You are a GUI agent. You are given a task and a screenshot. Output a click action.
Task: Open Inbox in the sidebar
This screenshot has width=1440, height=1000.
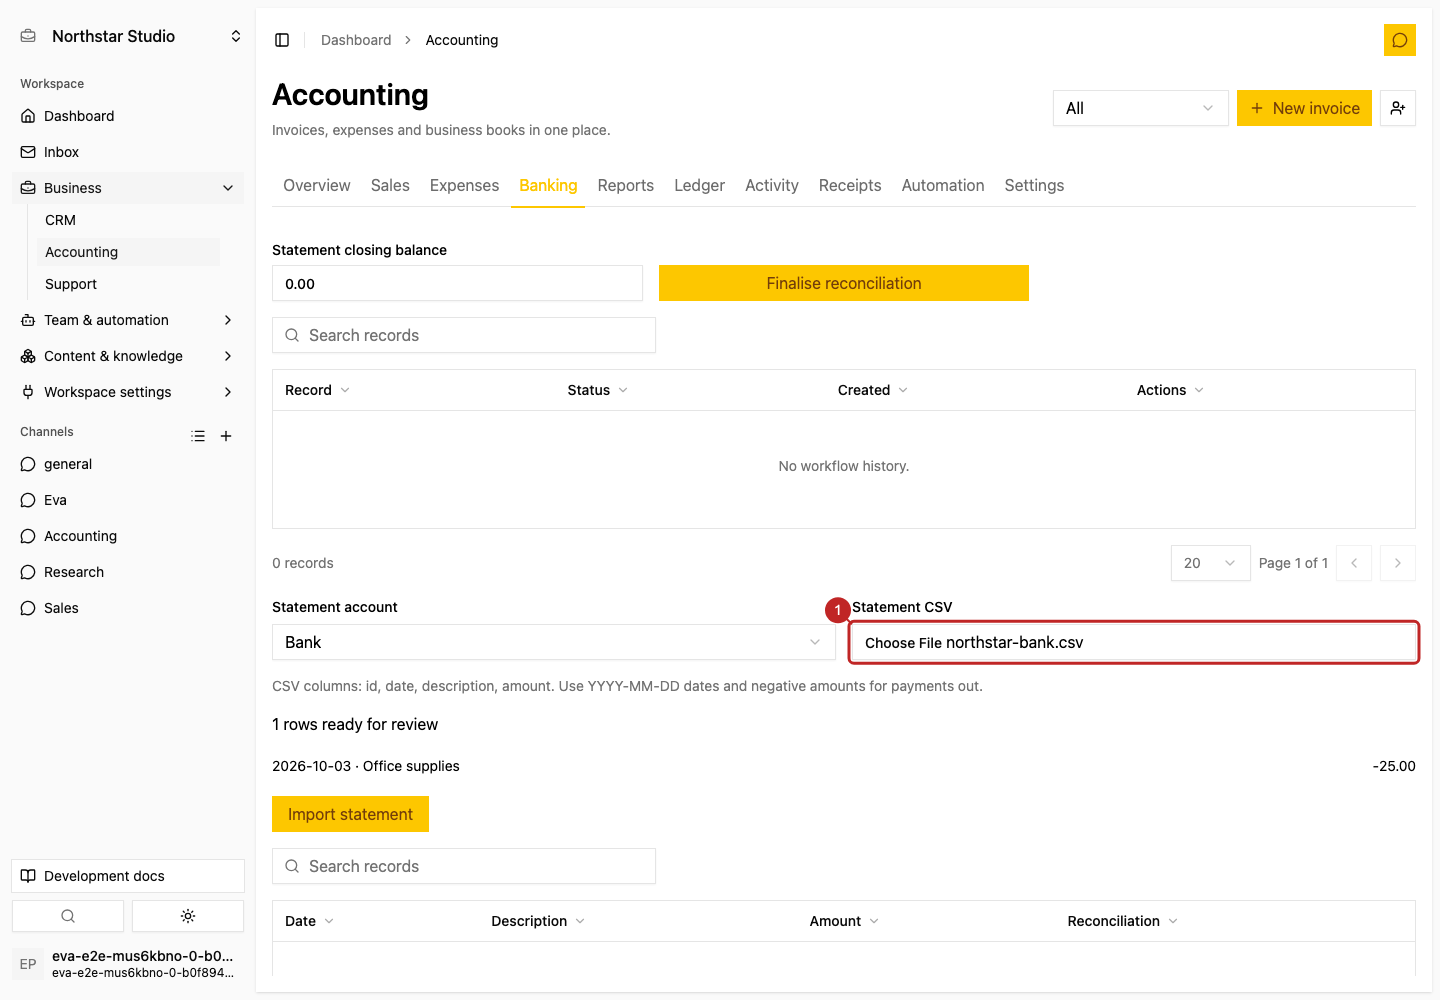[128, 152]
